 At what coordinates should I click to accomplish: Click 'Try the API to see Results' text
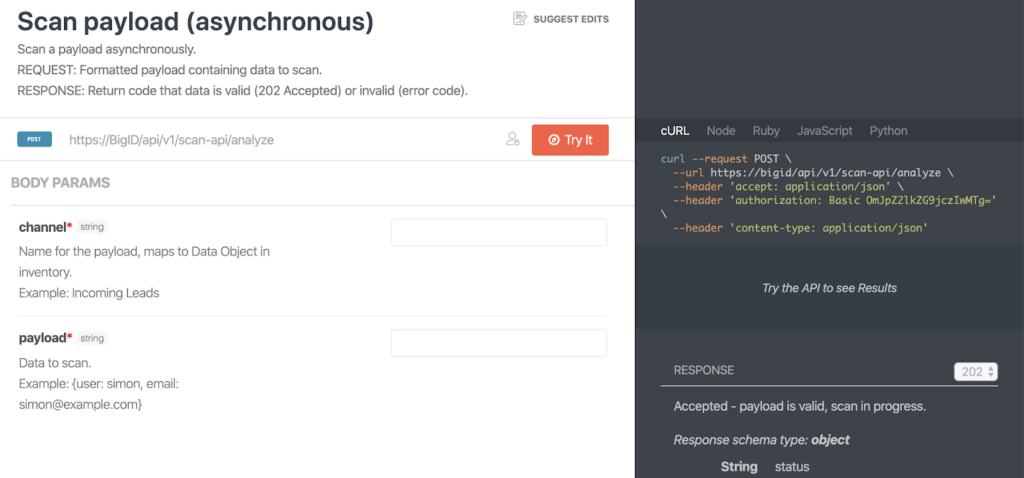[x=829, y=288]
